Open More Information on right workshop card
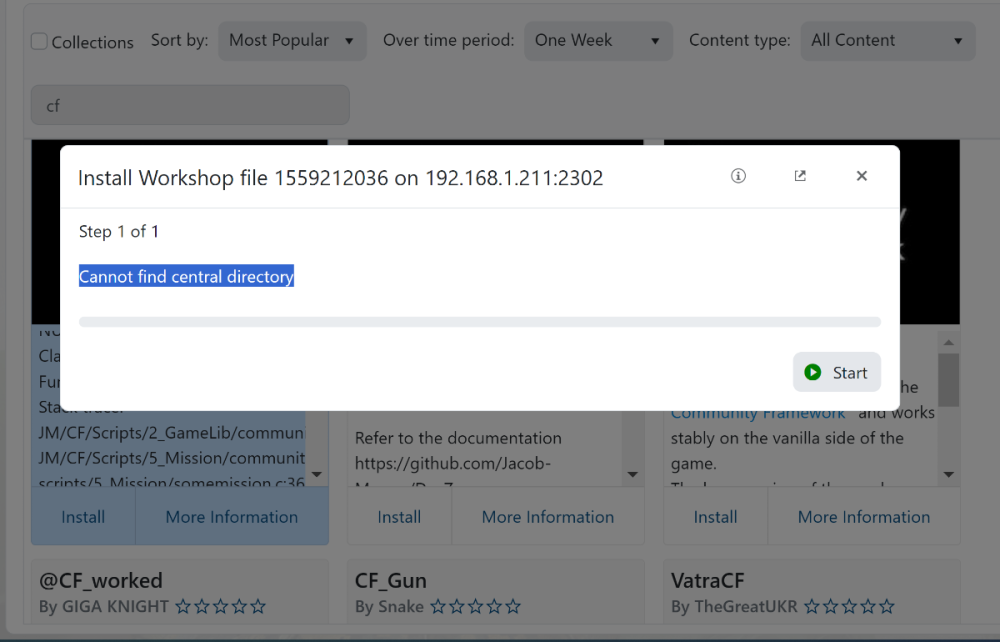Viewport: 1000px width, 642px height. pyautogui.click(x=863, y=517)
